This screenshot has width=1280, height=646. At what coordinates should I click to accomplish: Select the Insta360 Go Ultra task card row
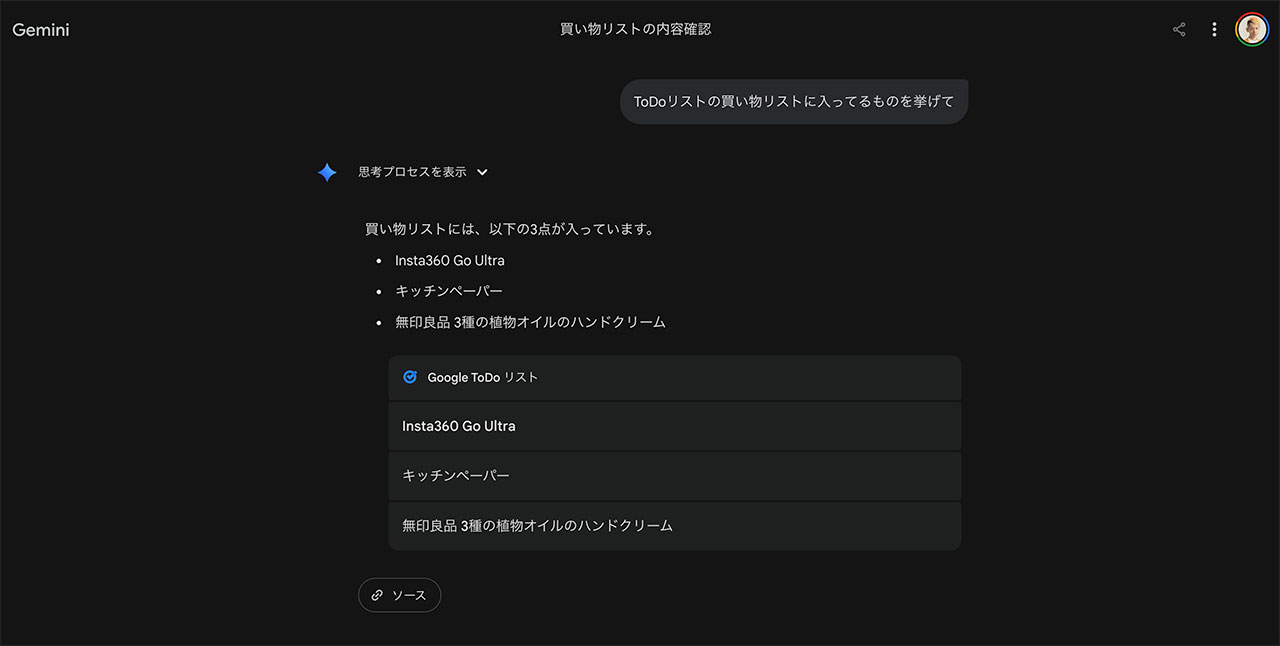[x=674, y=426]
